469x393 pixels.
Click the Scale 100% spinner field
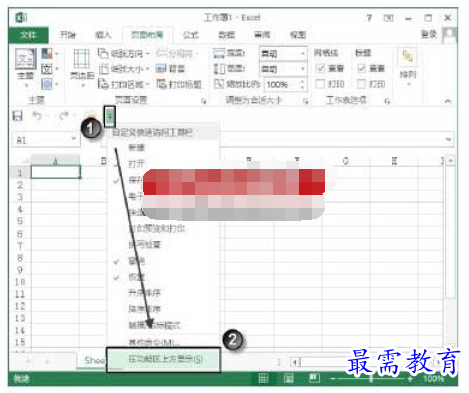coord(285,84)
